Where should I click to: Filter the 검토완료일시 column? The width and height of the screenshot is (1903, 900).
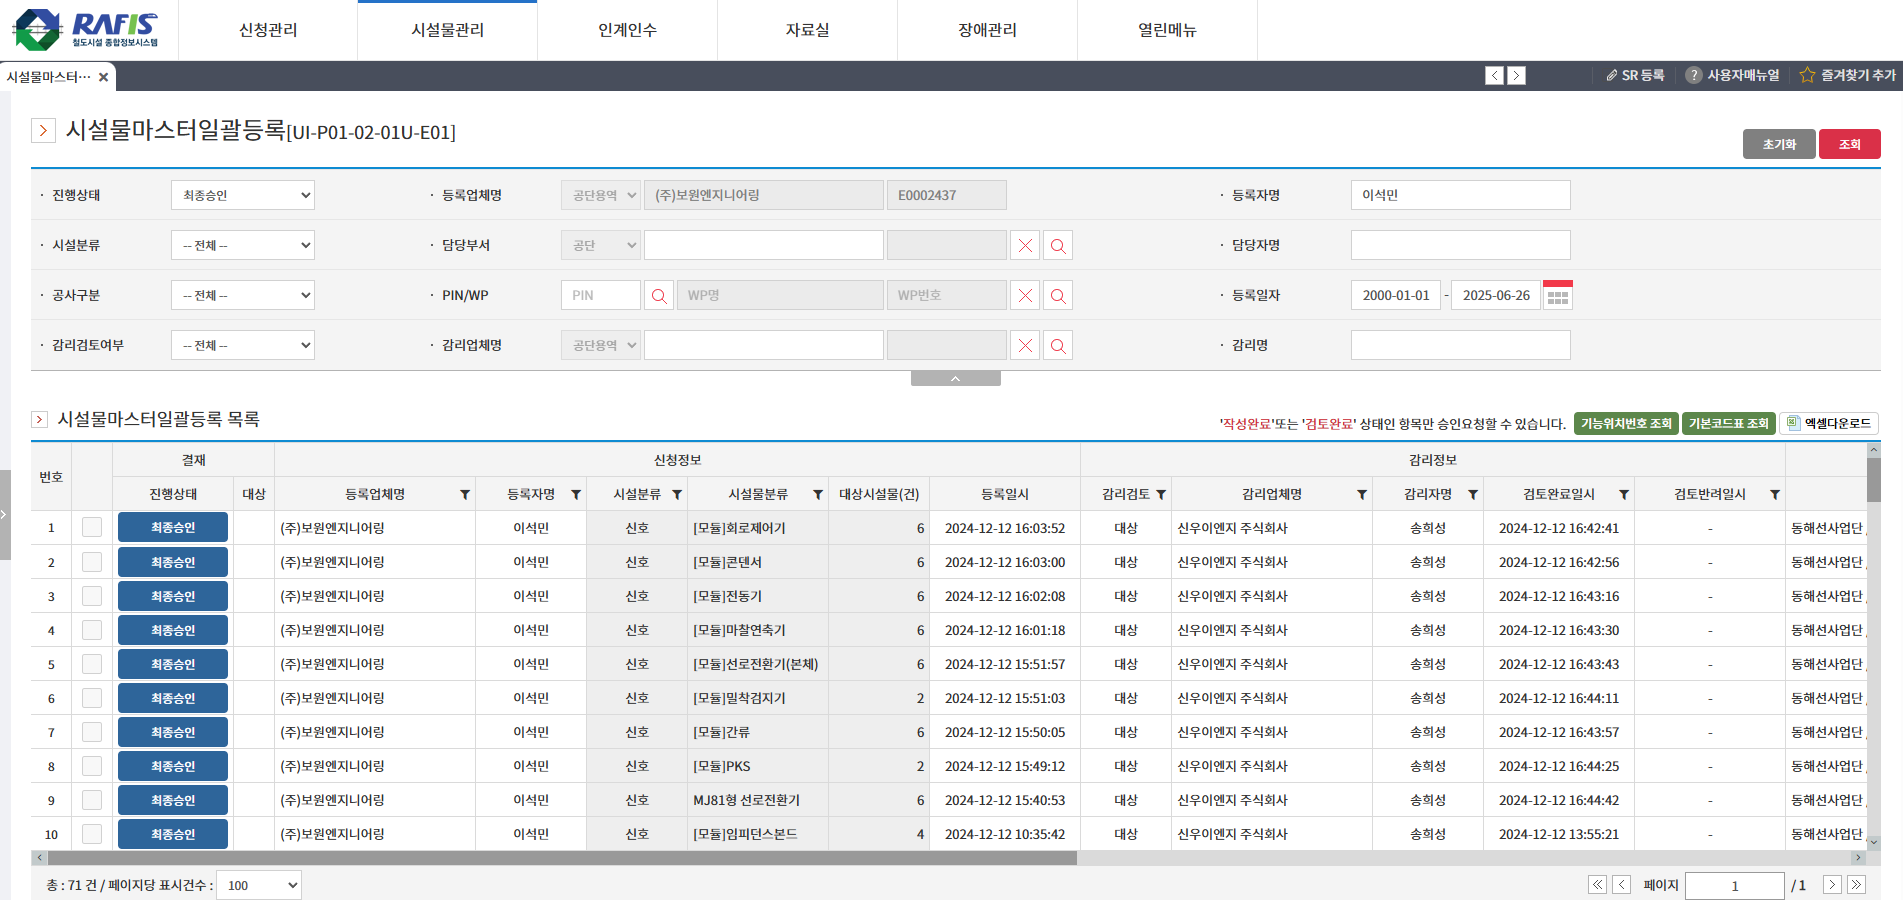click(1624, 494)
